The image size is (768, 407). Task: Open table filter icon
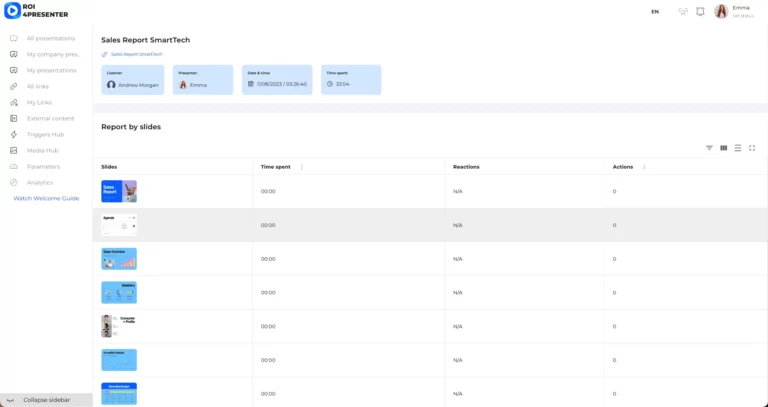tap(709, 148)
